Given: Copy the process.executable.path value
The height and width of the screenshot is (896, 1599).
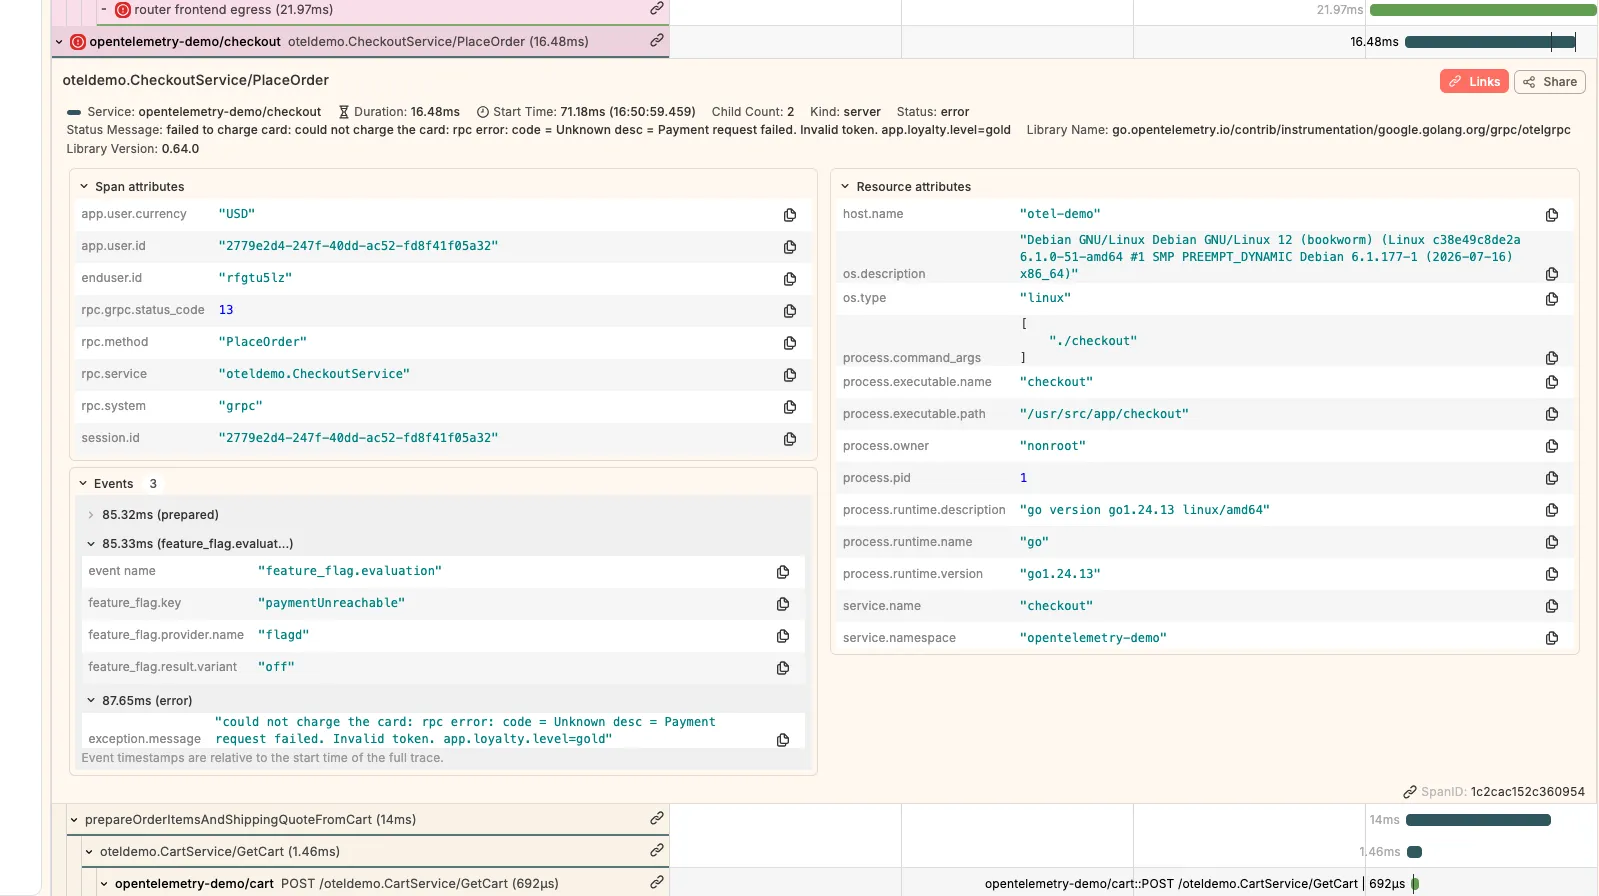Looking at the screenshot, I should [1552, 414].
